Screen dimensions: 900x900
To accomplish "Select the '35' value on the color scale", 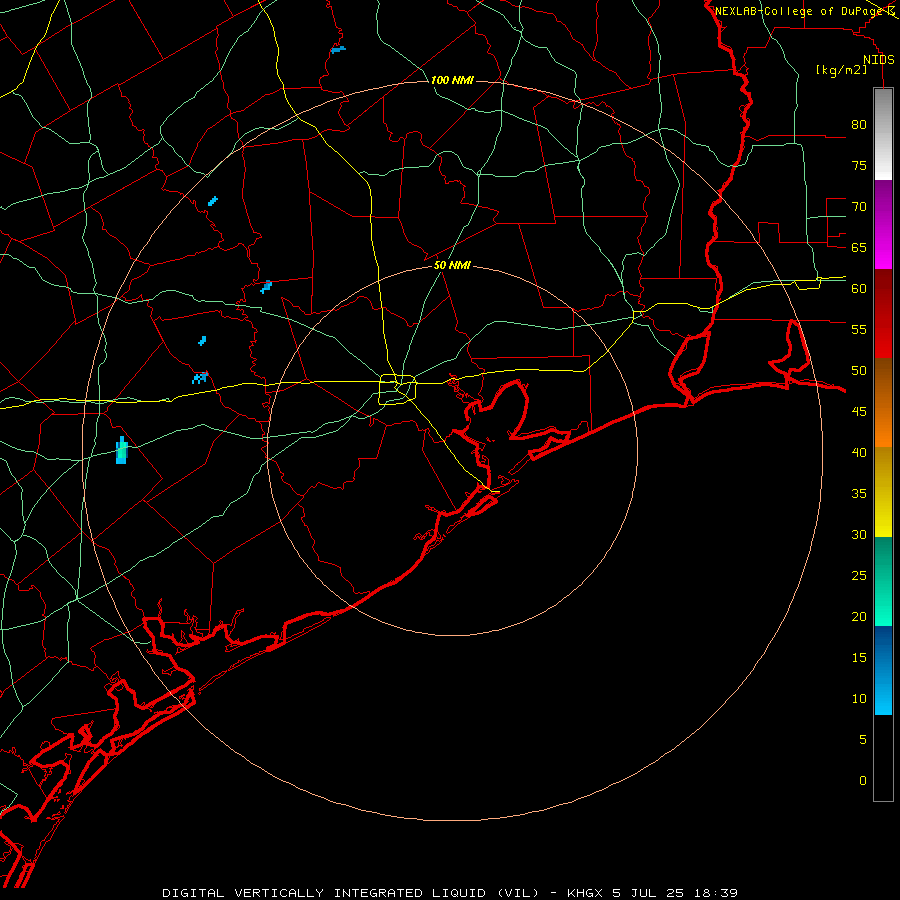I will (x=859, y=494).
